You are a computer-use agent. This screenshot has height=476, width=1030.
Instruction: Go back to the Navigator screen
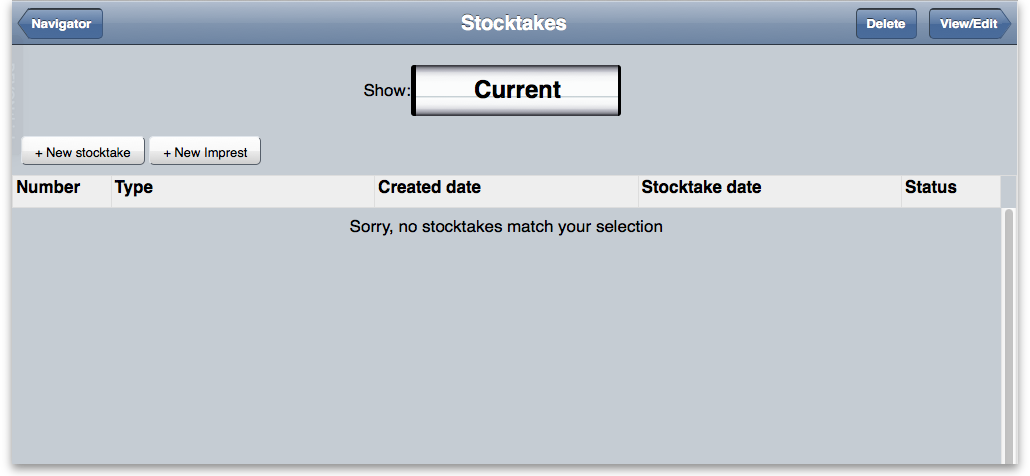61,23
